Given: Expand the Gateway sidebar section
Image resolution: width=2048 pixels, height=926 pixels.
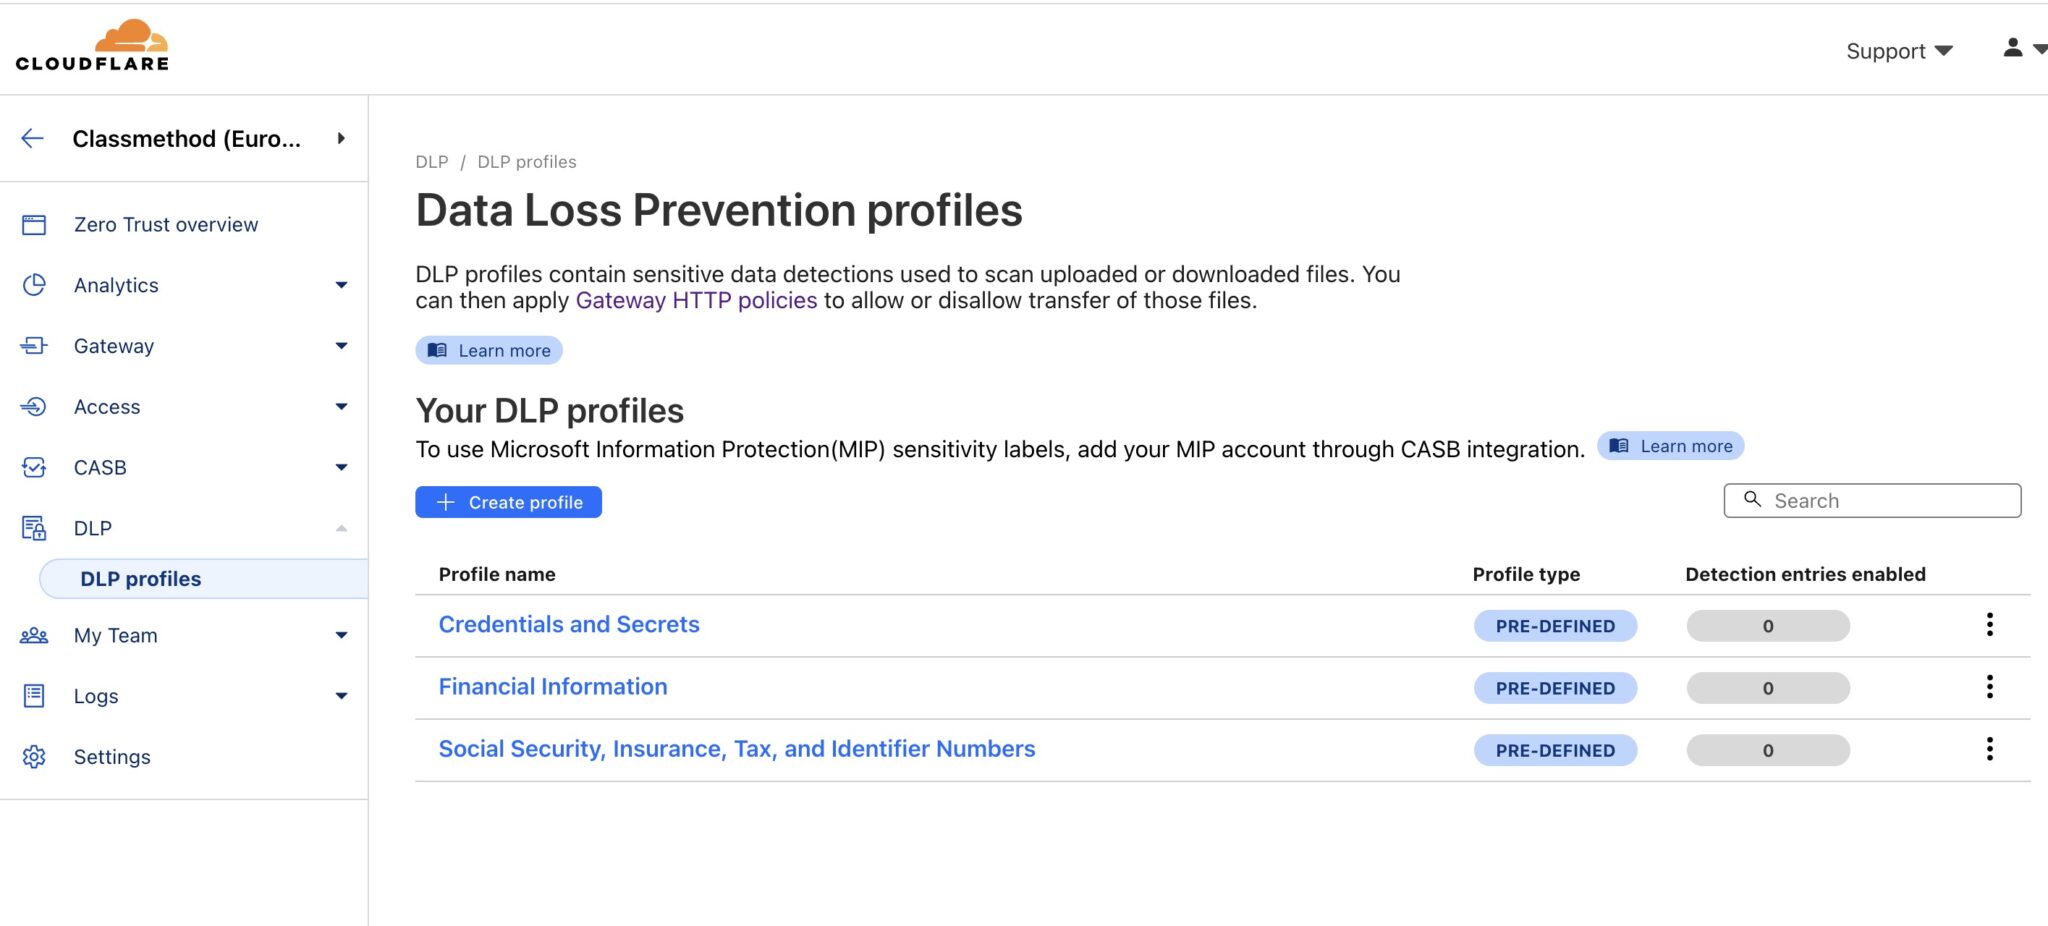Looking at the screenshot, I should click(342, 346).
